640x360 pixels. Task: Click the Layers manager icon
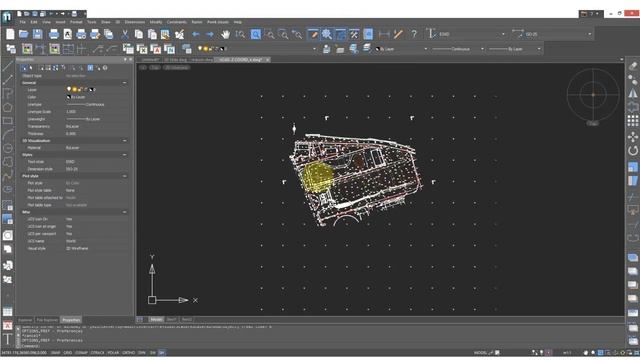click(187, 49)
